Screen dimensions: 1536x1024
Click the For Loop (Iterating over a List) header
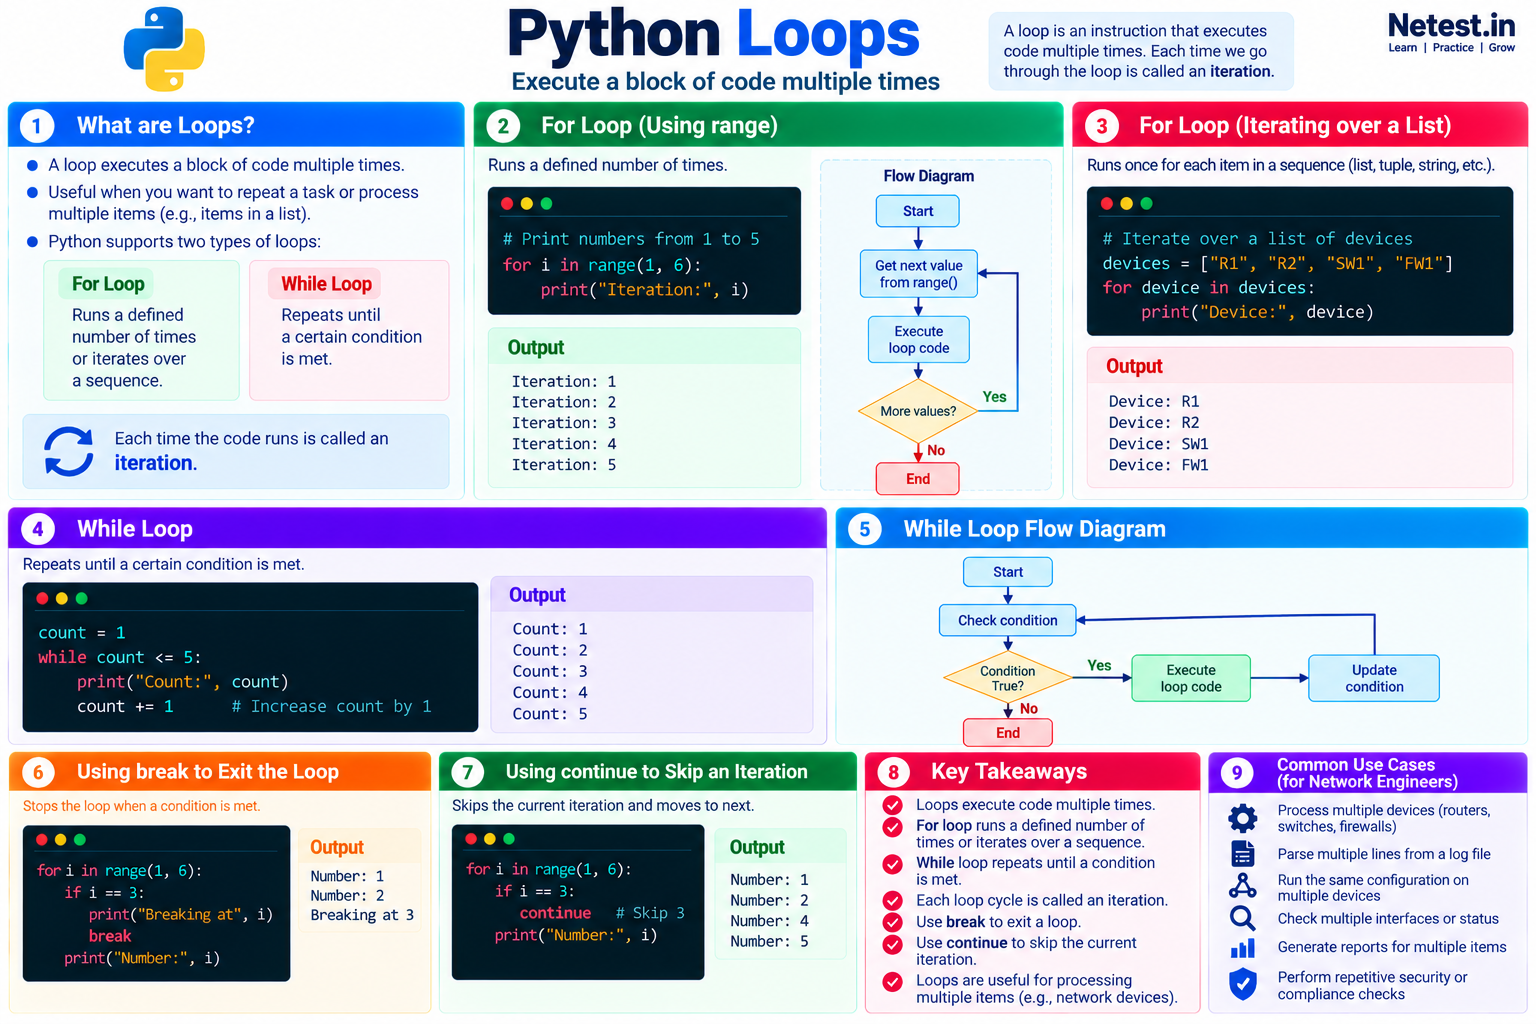click(1299, 125)
